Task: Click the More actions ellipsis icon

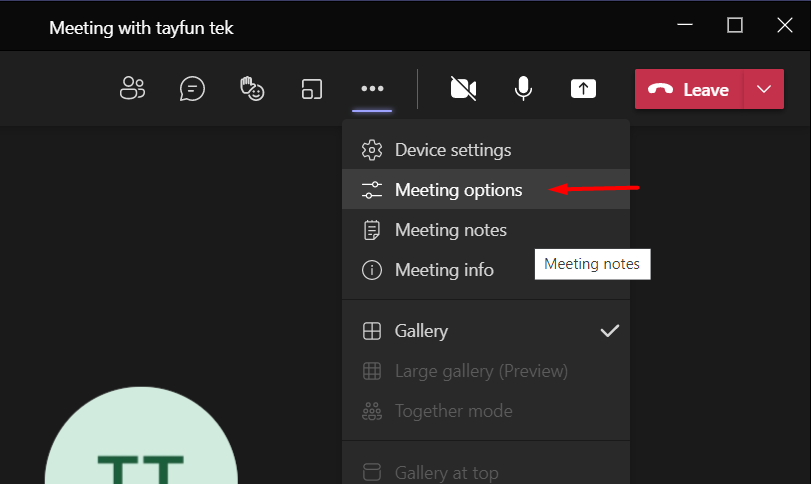Action: 372,89
